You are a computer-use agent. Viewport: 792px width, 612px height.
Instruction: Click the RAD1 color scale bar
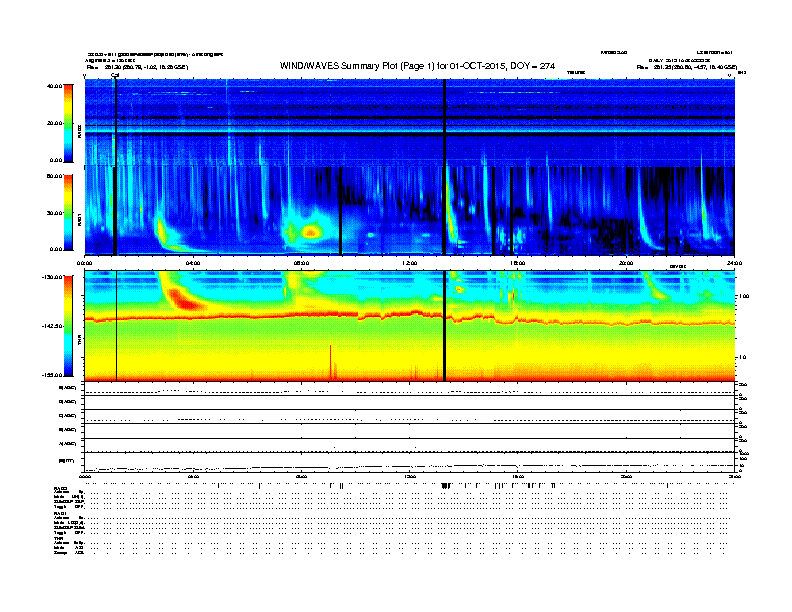pyautogui.click(x=68, y=213)
